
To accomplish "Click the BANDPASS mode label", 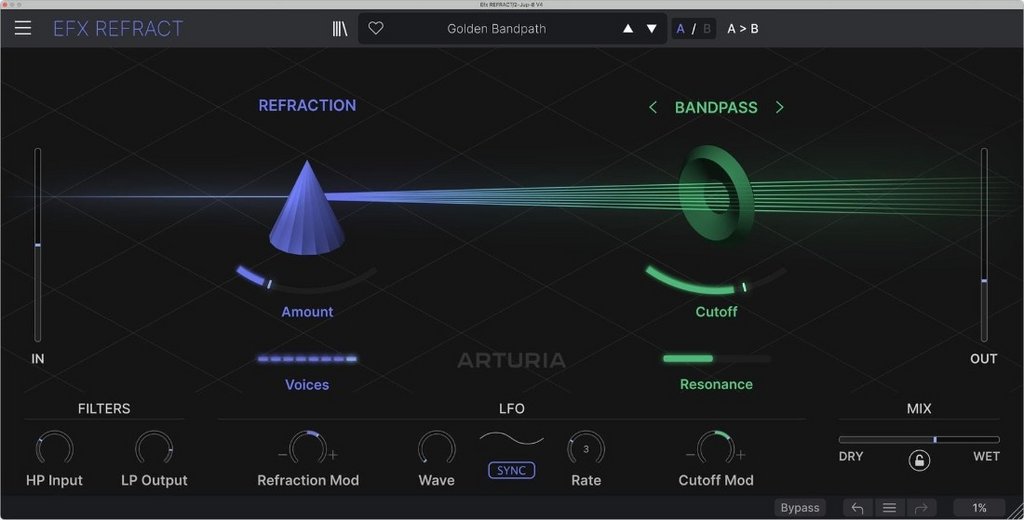I will pyautogui.click(x=716, y=107).
